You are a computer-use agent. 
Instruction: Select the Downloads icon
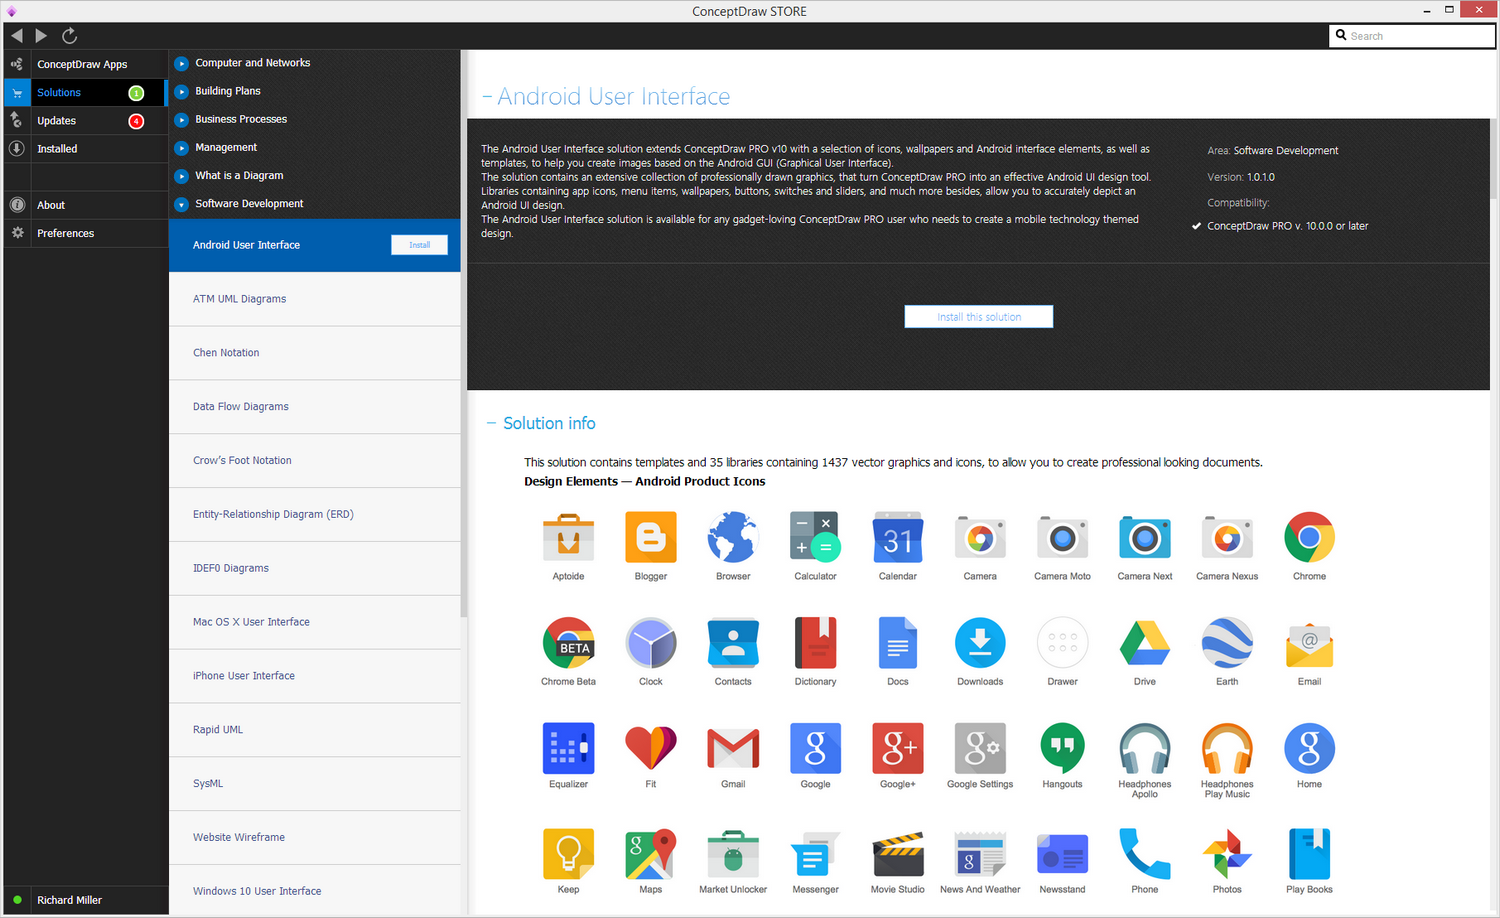pyautogui.click(x=980, y=643)
